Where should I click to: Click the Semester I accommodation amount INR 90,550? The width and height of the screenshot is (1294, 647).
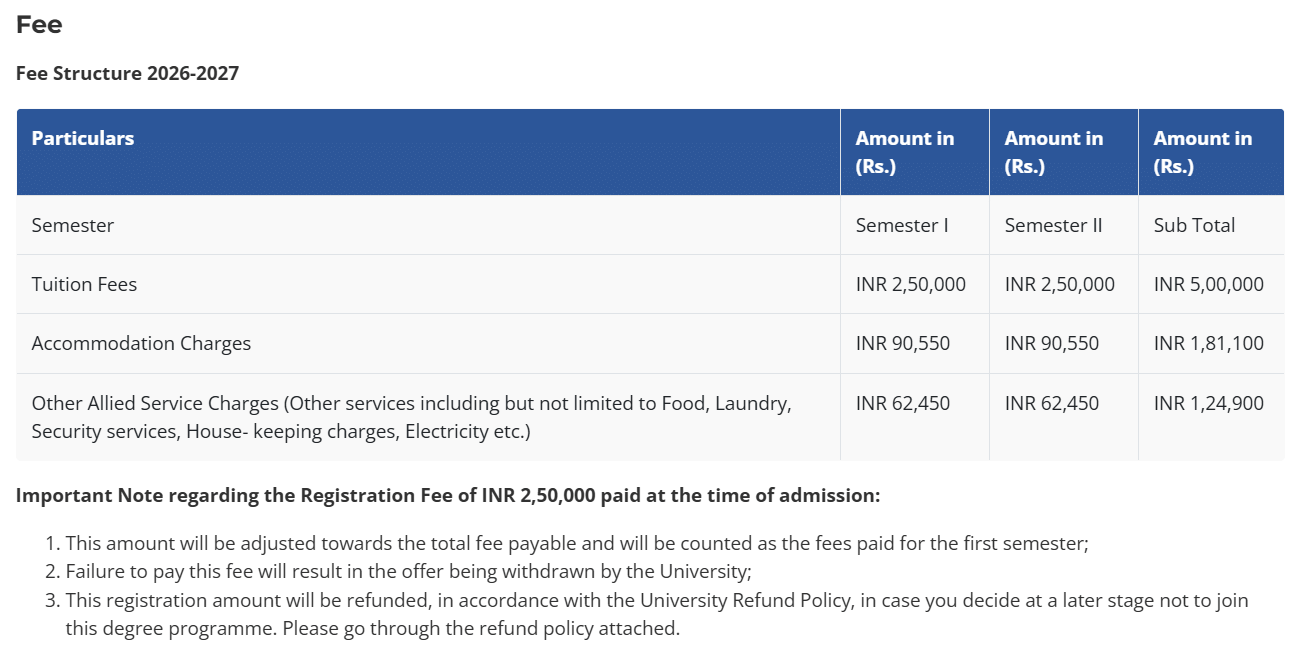click(x=903, y=343)
